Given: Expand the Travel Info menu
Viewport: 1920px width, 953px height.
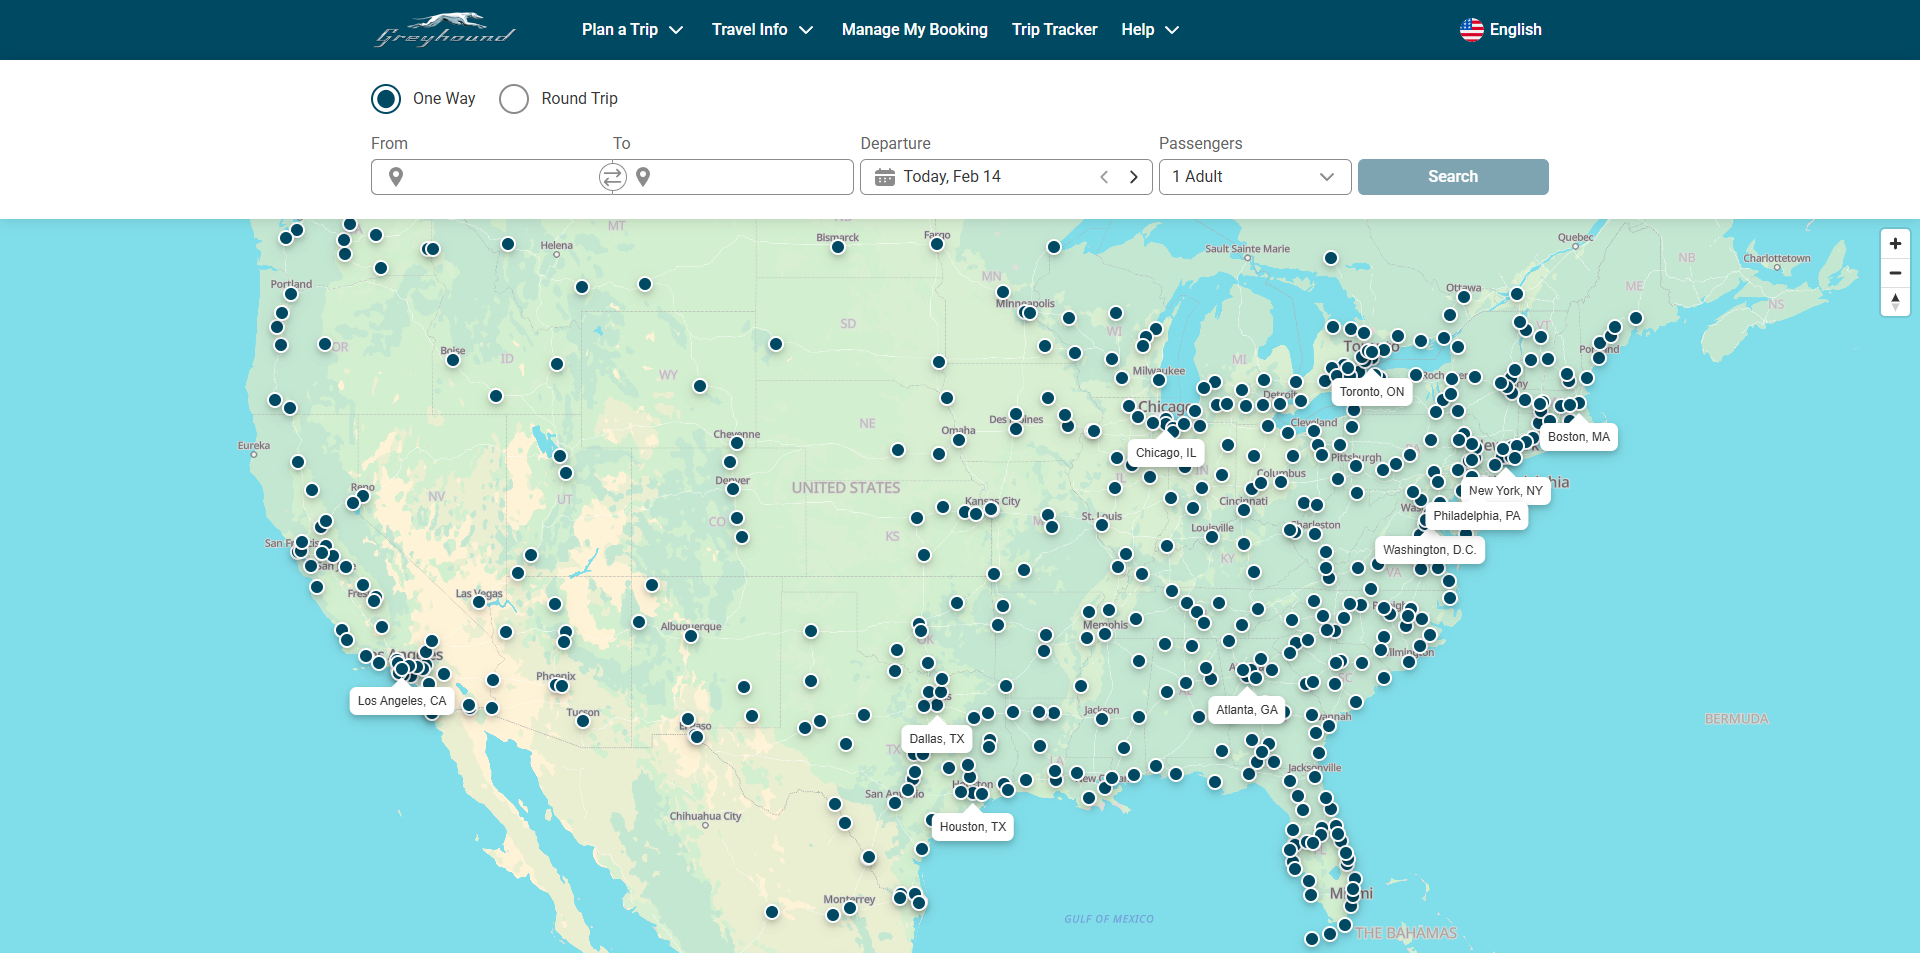Looking at the screenshot, I should pos(762,30).
